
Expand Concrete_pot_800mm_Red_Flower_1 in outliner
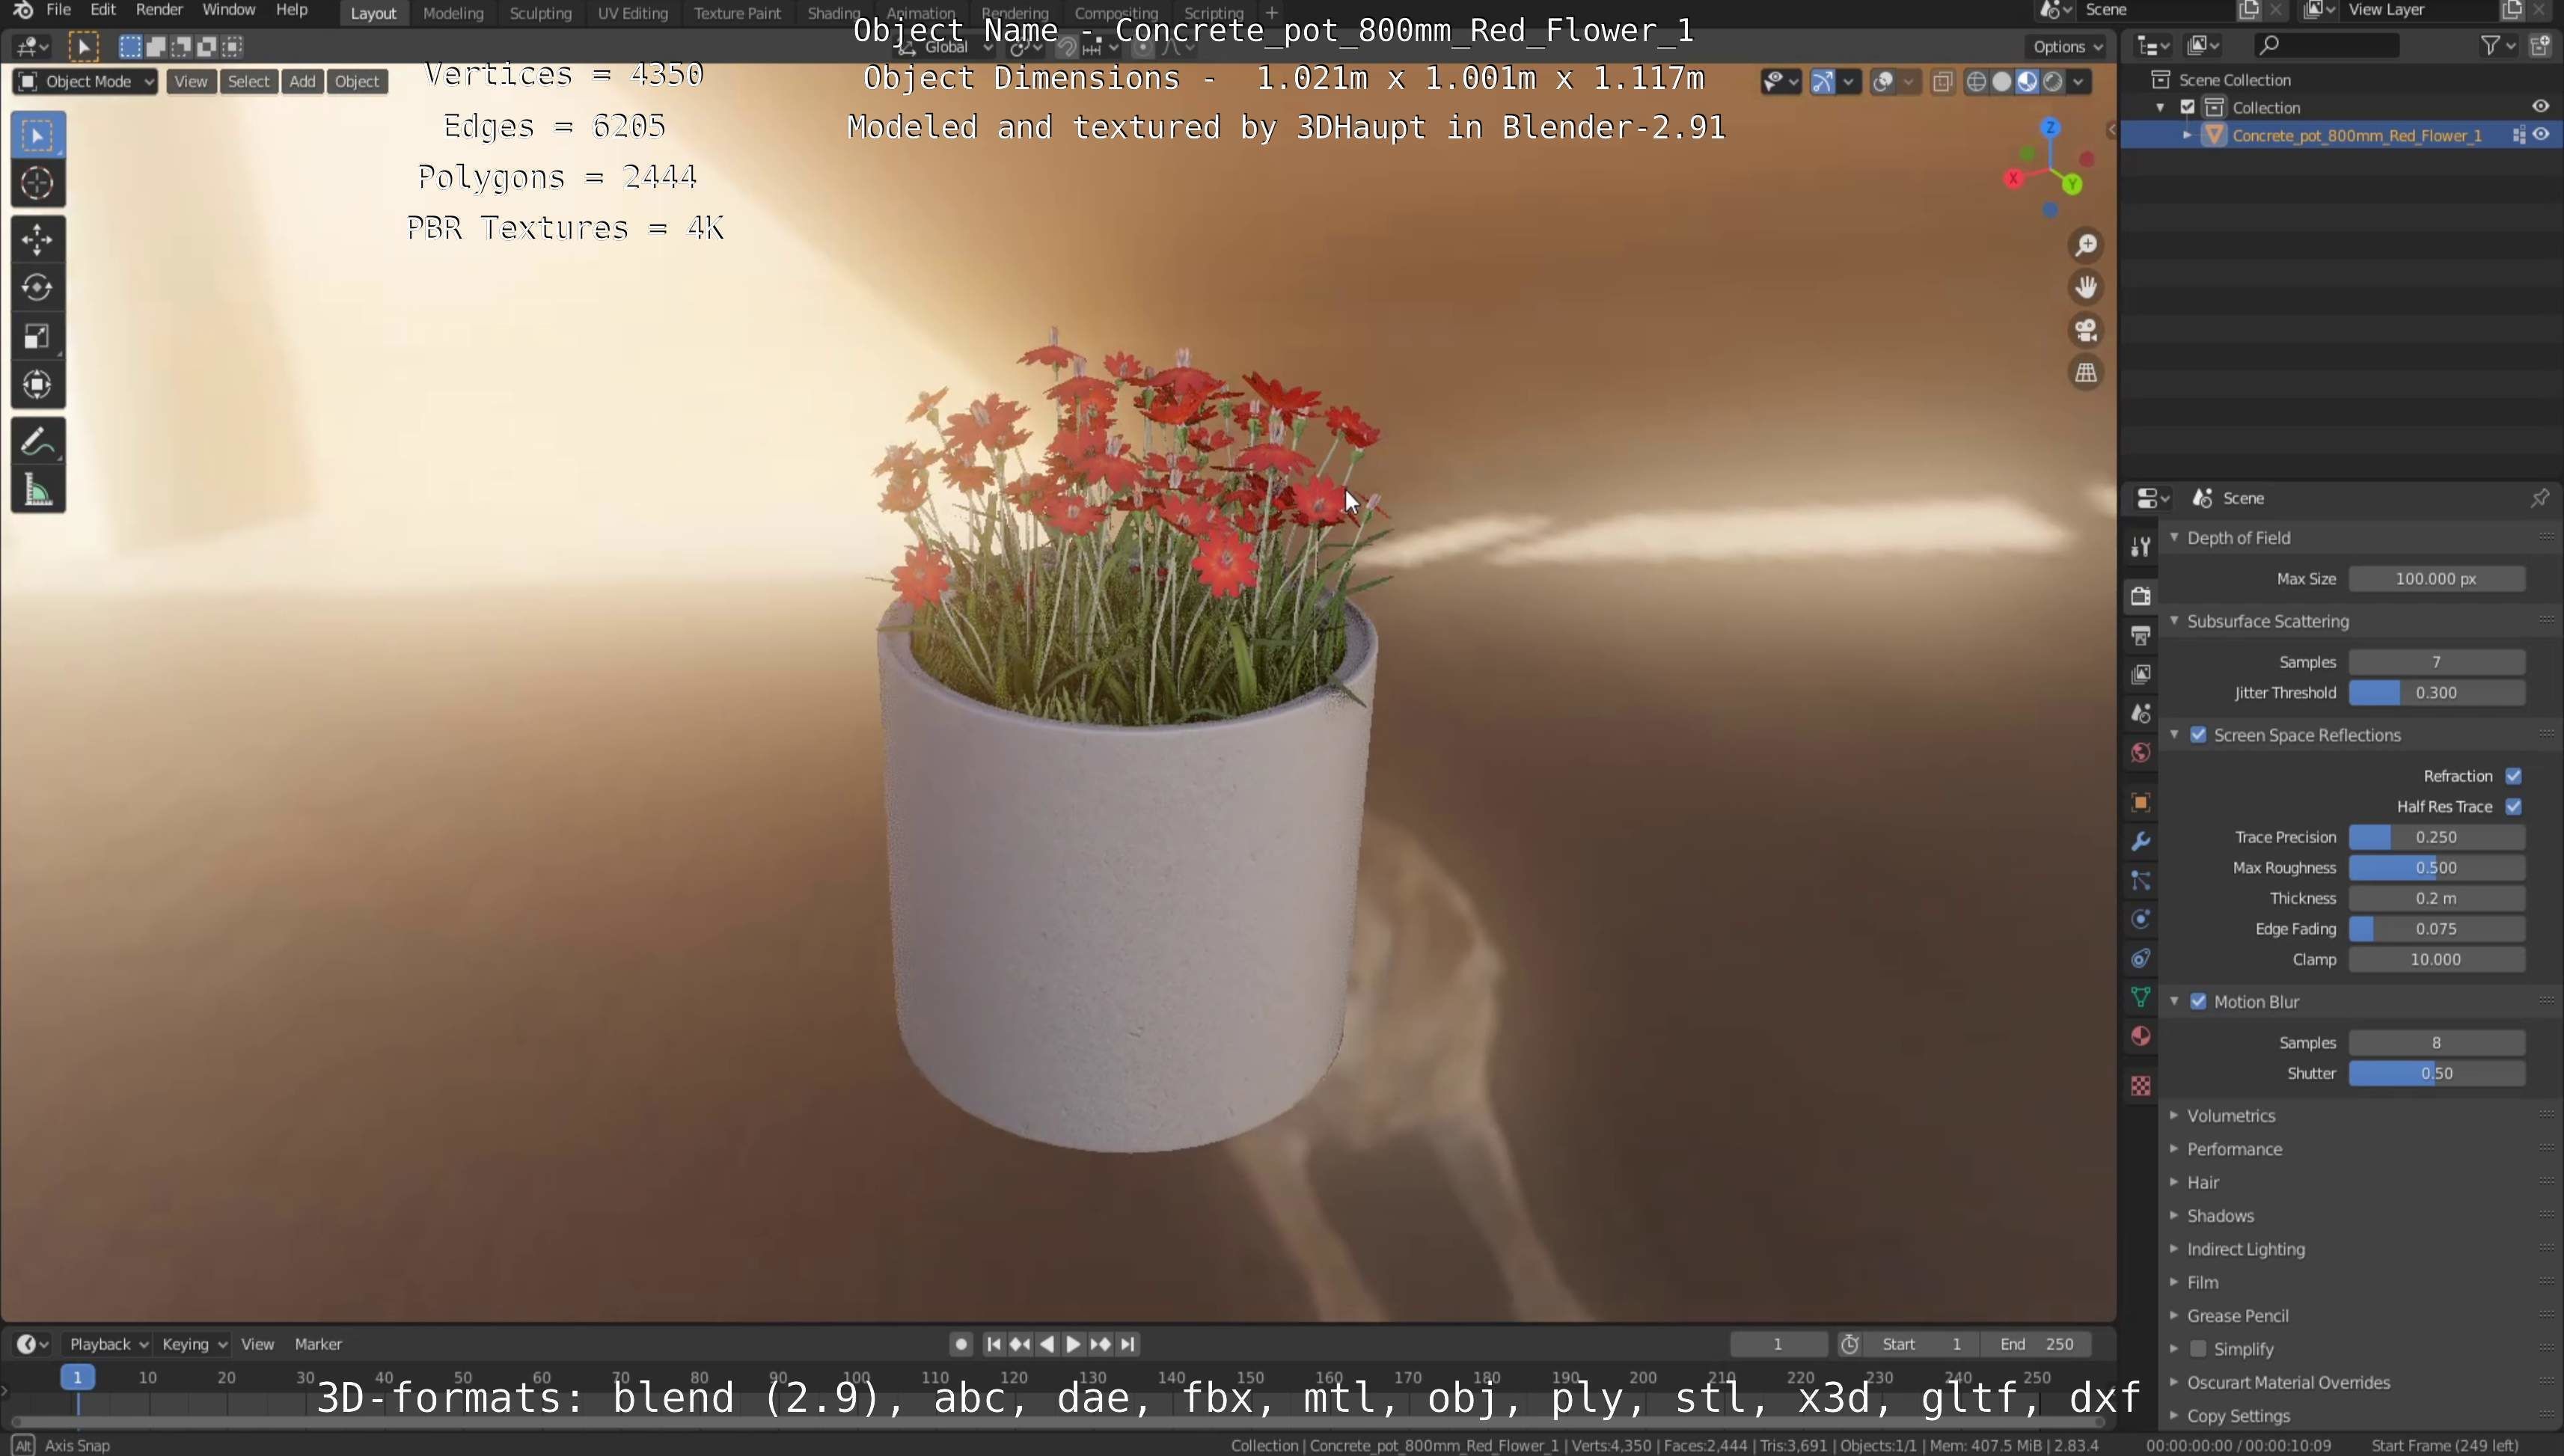(2186, 135)
